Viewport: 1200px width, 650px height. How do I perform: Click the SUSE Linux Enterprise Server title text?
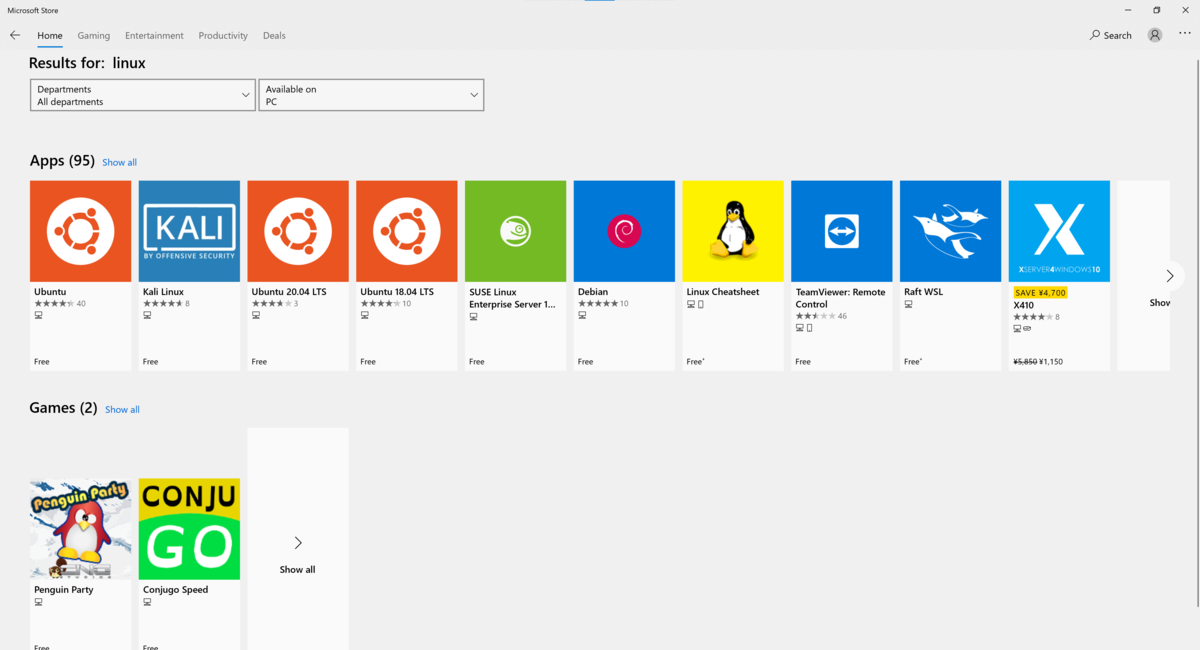512,298
